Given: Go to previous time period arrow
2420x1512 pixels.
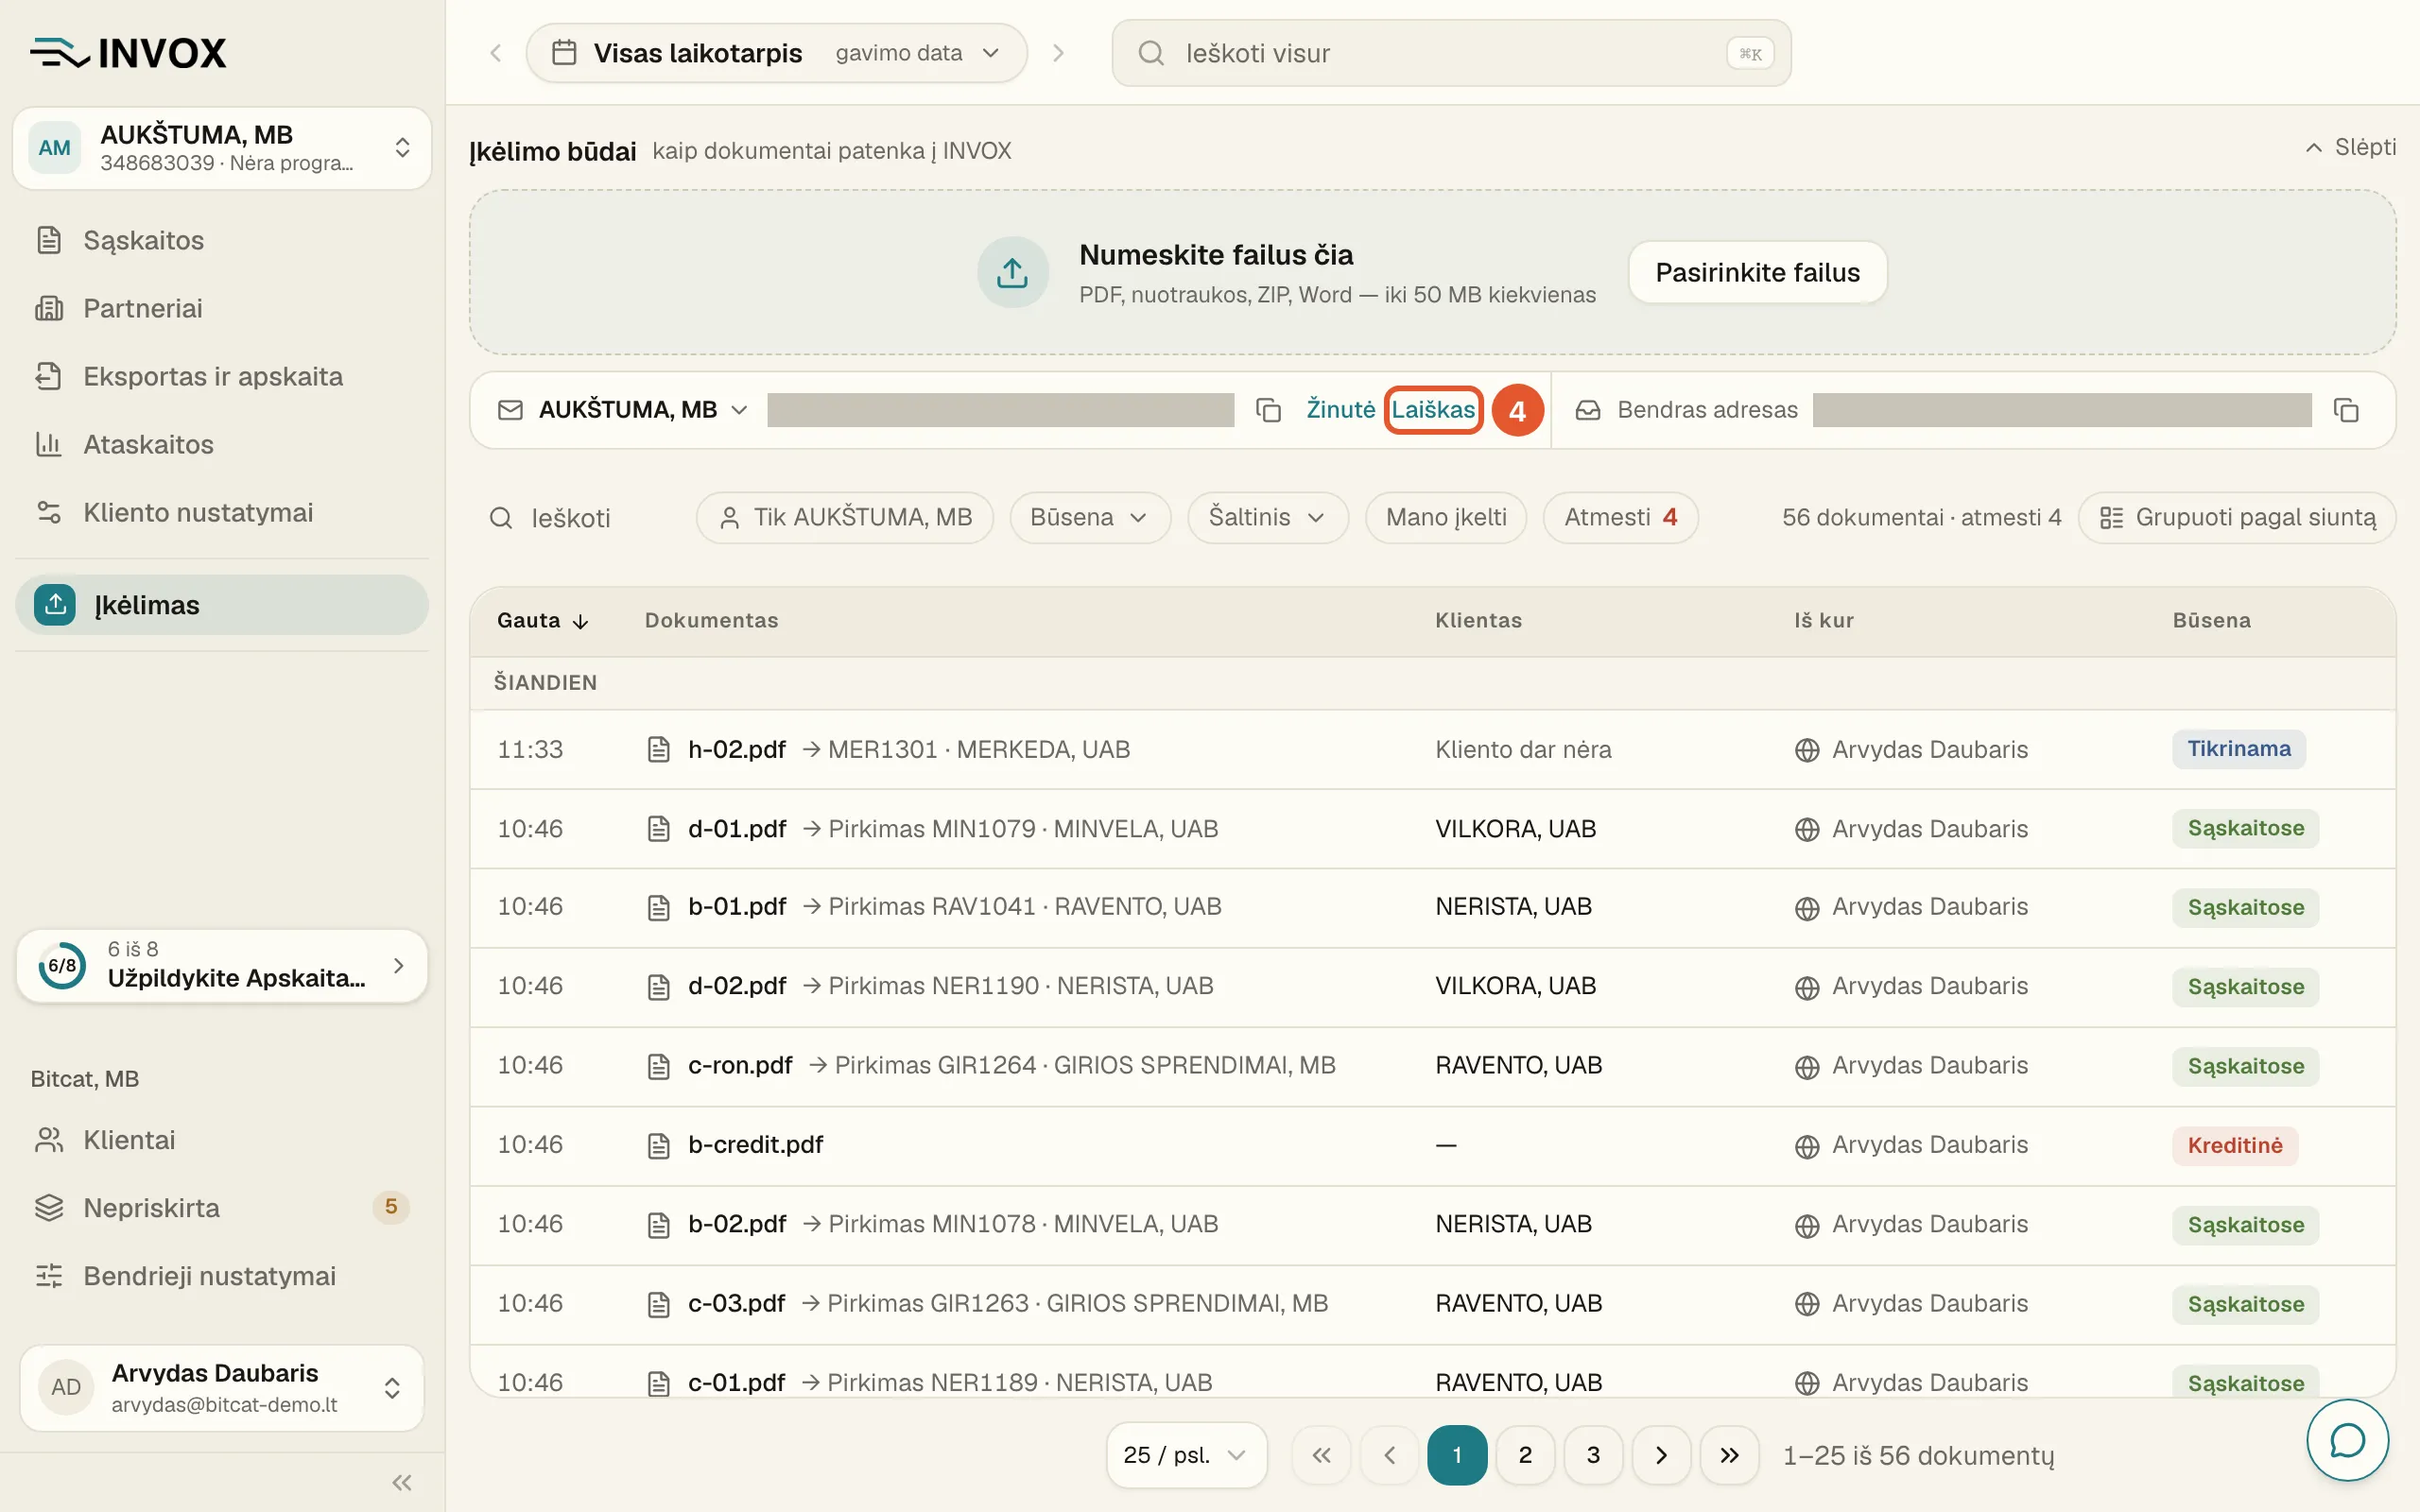Looking at the screenshot, I should tap(496, 53).
